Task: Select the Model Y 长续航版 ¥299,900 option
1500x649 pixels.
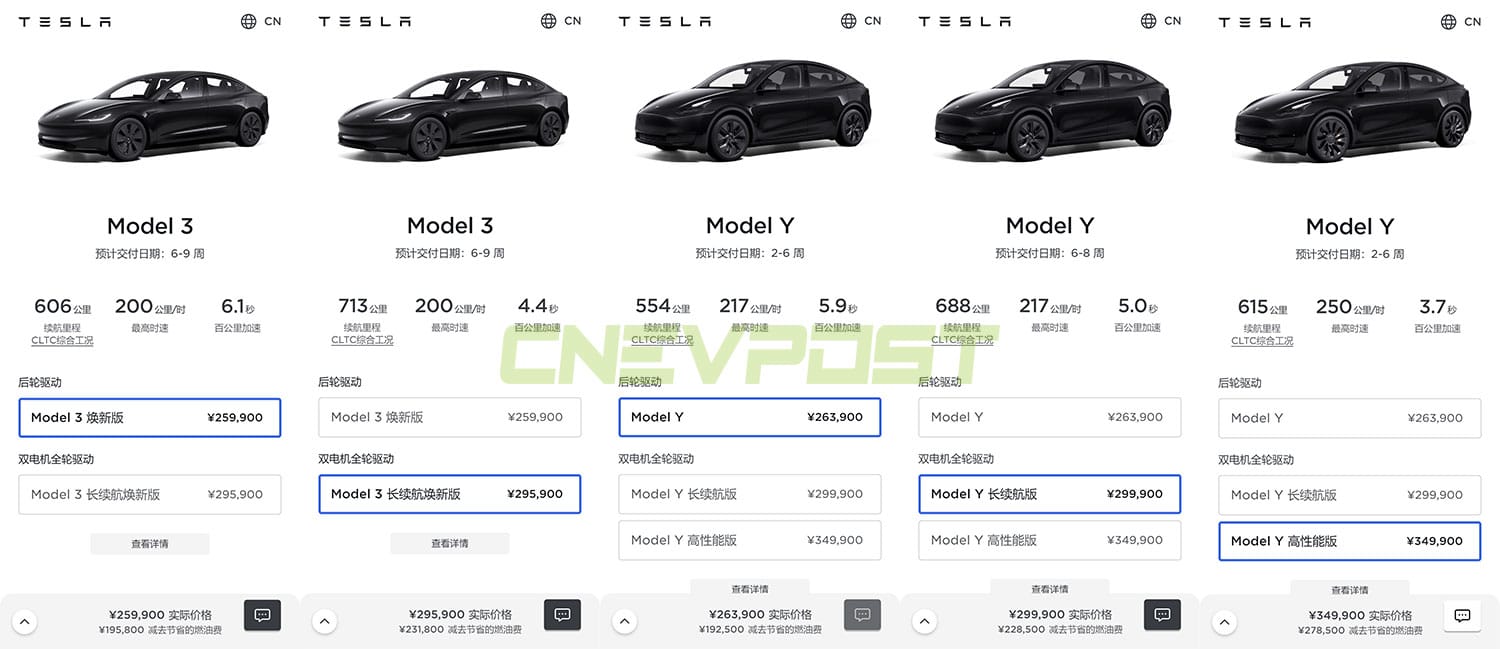Action: 1049,493
